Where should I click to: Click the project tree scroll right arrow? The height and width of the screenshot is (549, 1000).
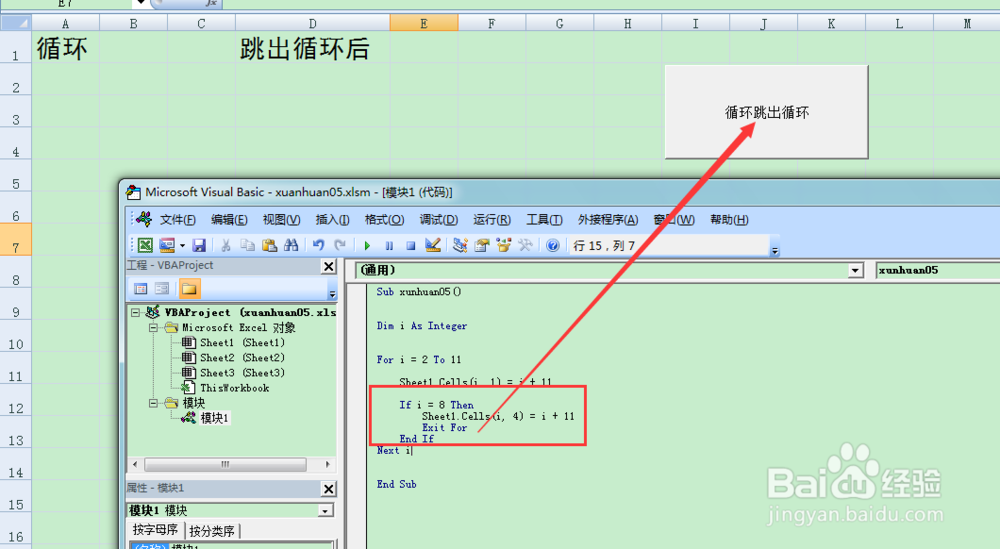[328, 464]
